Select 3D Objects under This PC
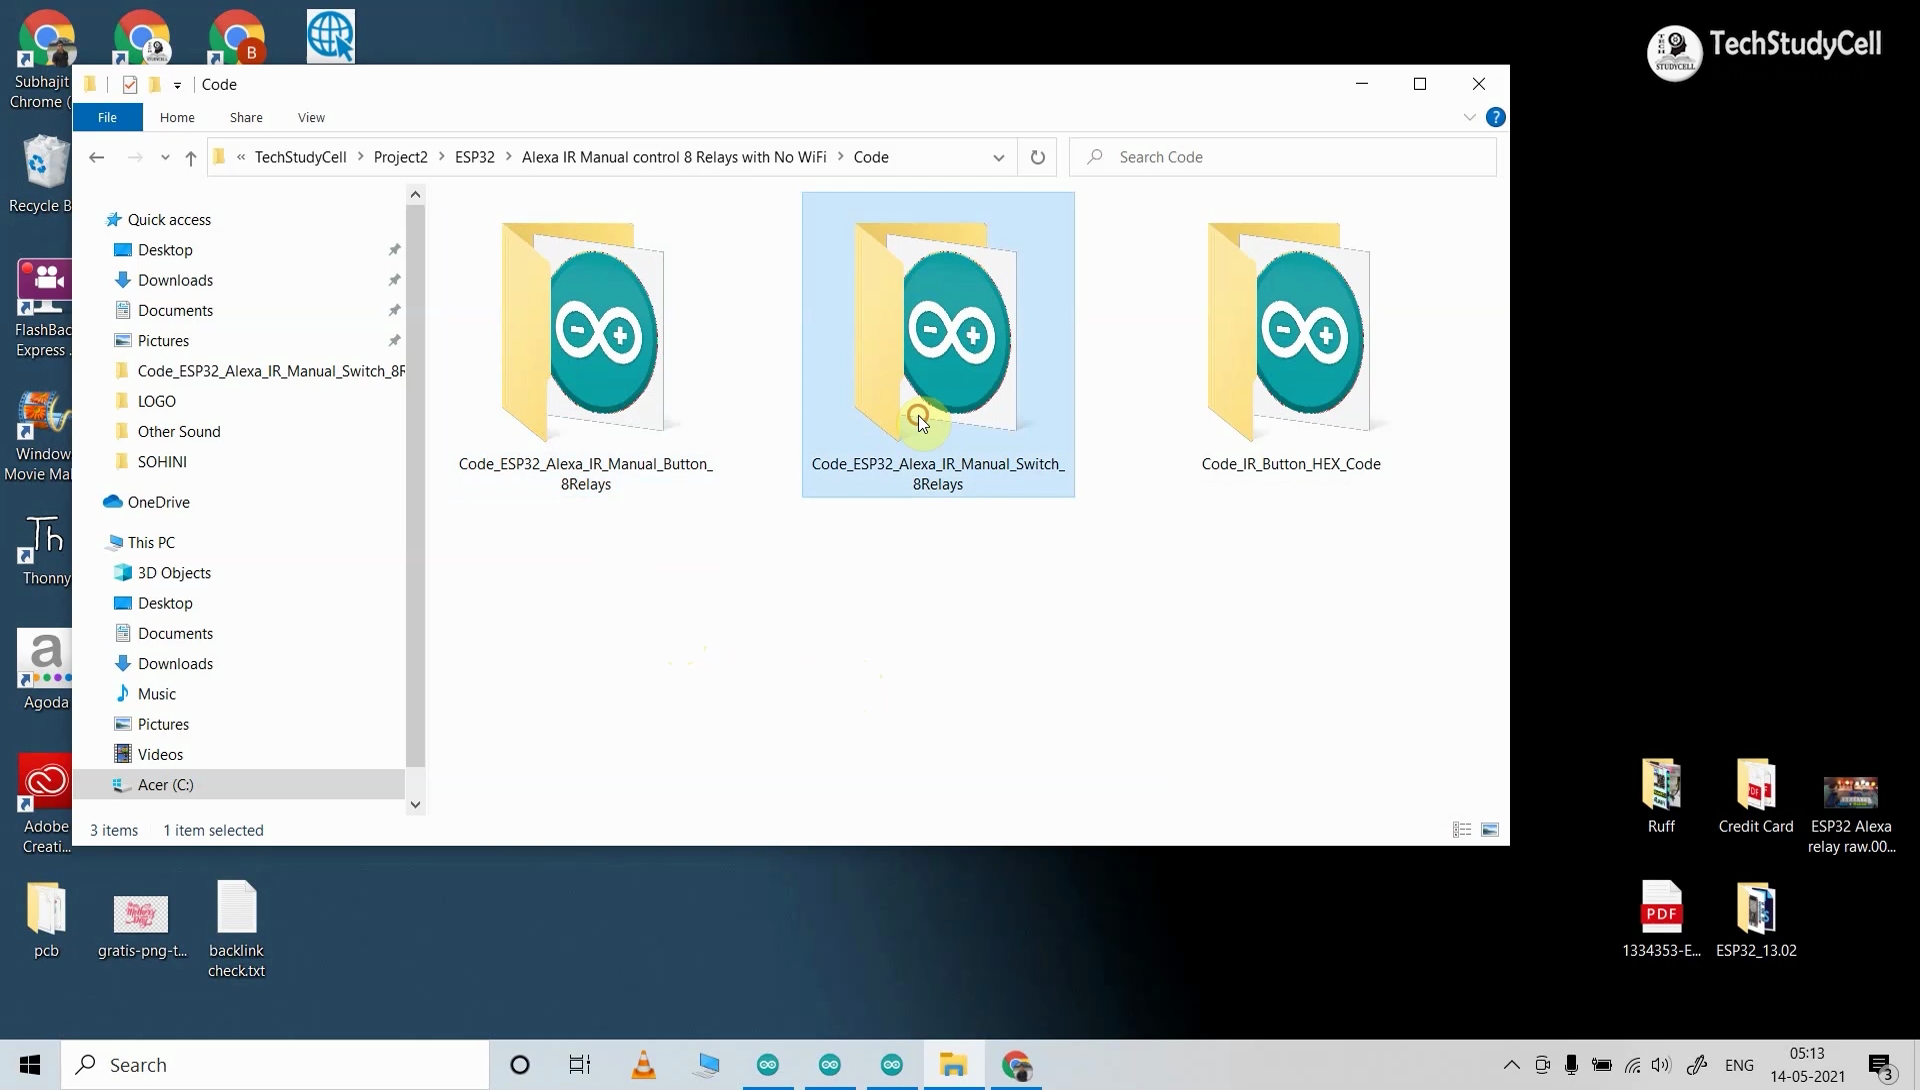 pos(174,573)
